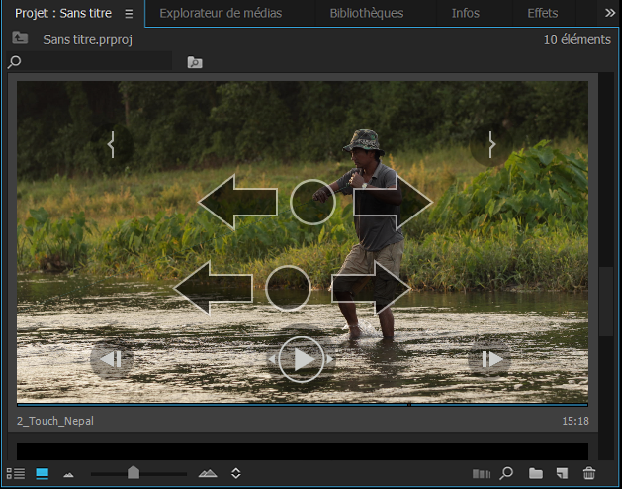The image size is (622, 489).
Task: Click the upper right arrow overlay
Action: coord(393,202)
